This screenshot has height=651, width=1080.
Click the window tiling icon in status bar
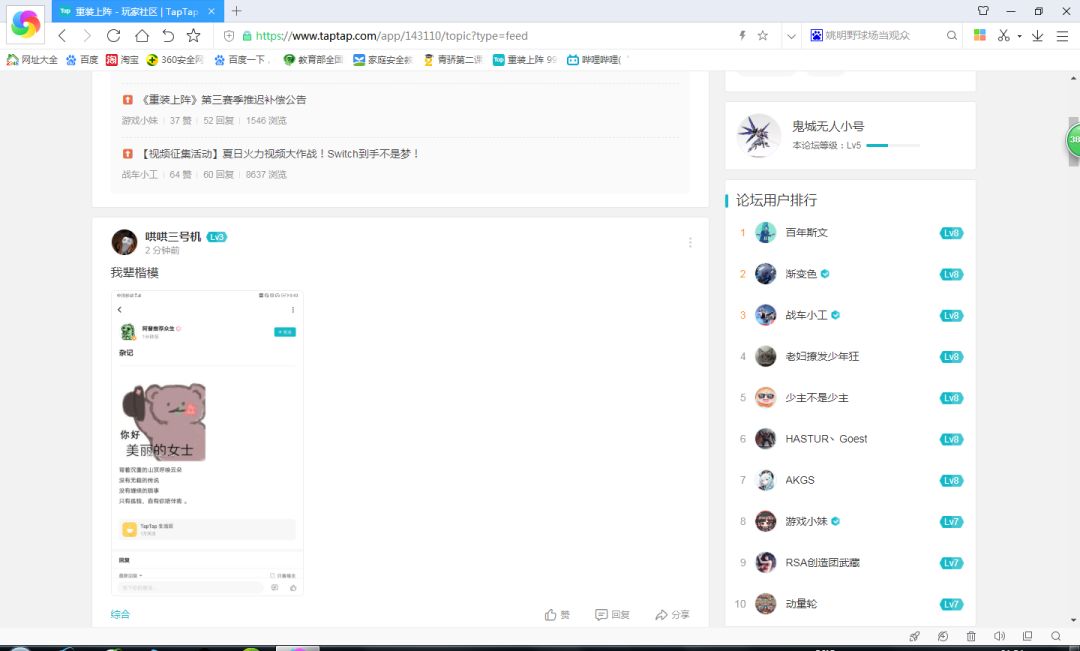coord(1028,637)
